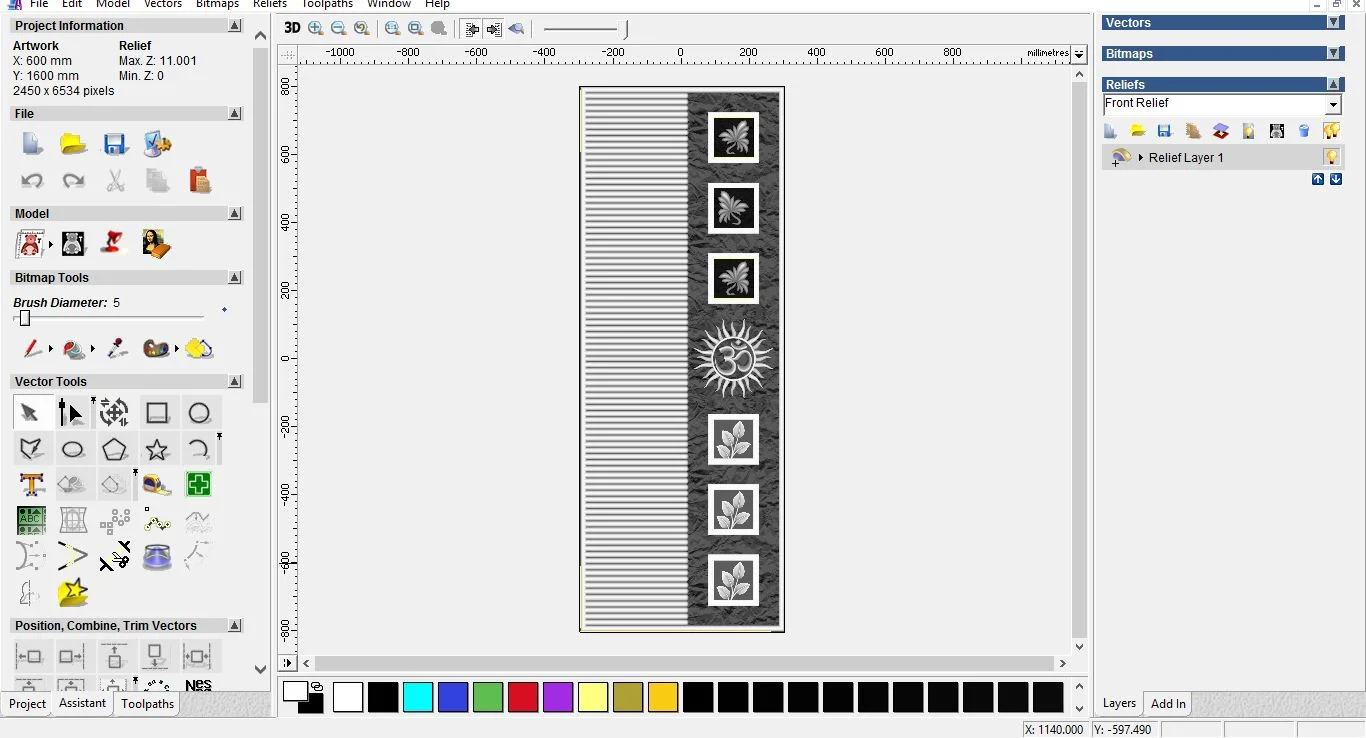The image size is (1366, 738).
Task: Open the Toolpaths menu
Action: [x=327, y=4]
